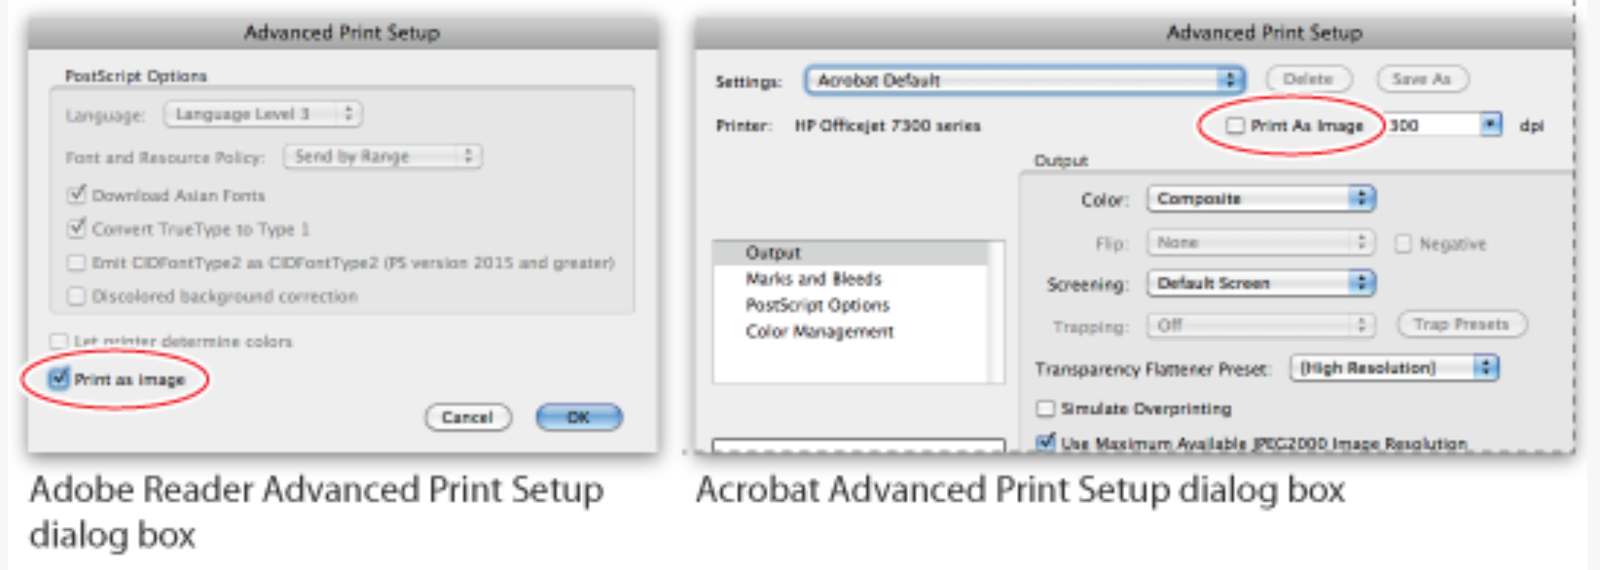Expand the Screening Default Screen dropdown
1600x570 pixels.
click(x=1260, y=284)
